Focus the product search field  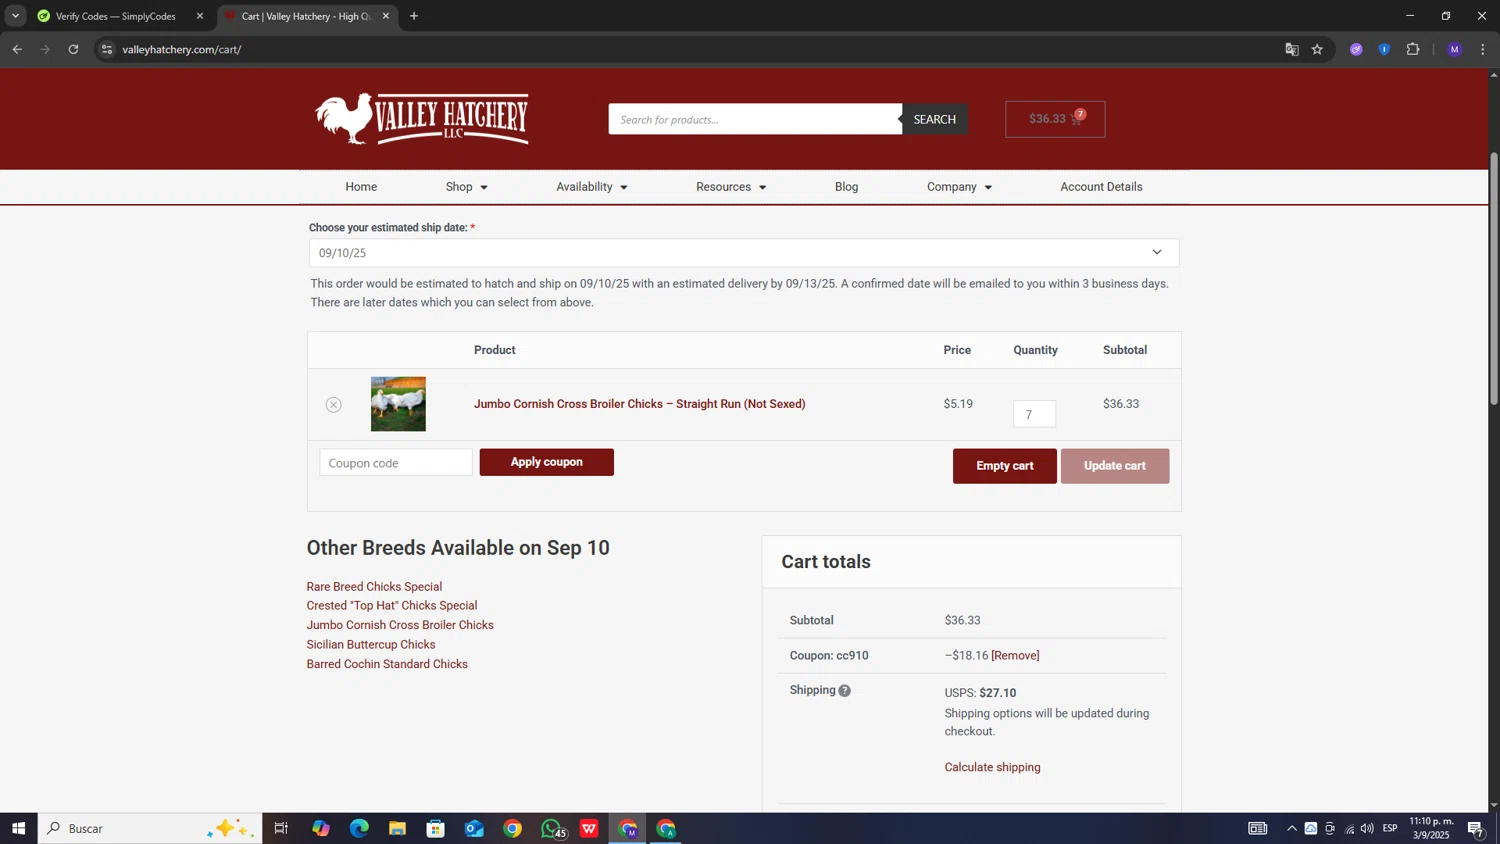[755, 119]
